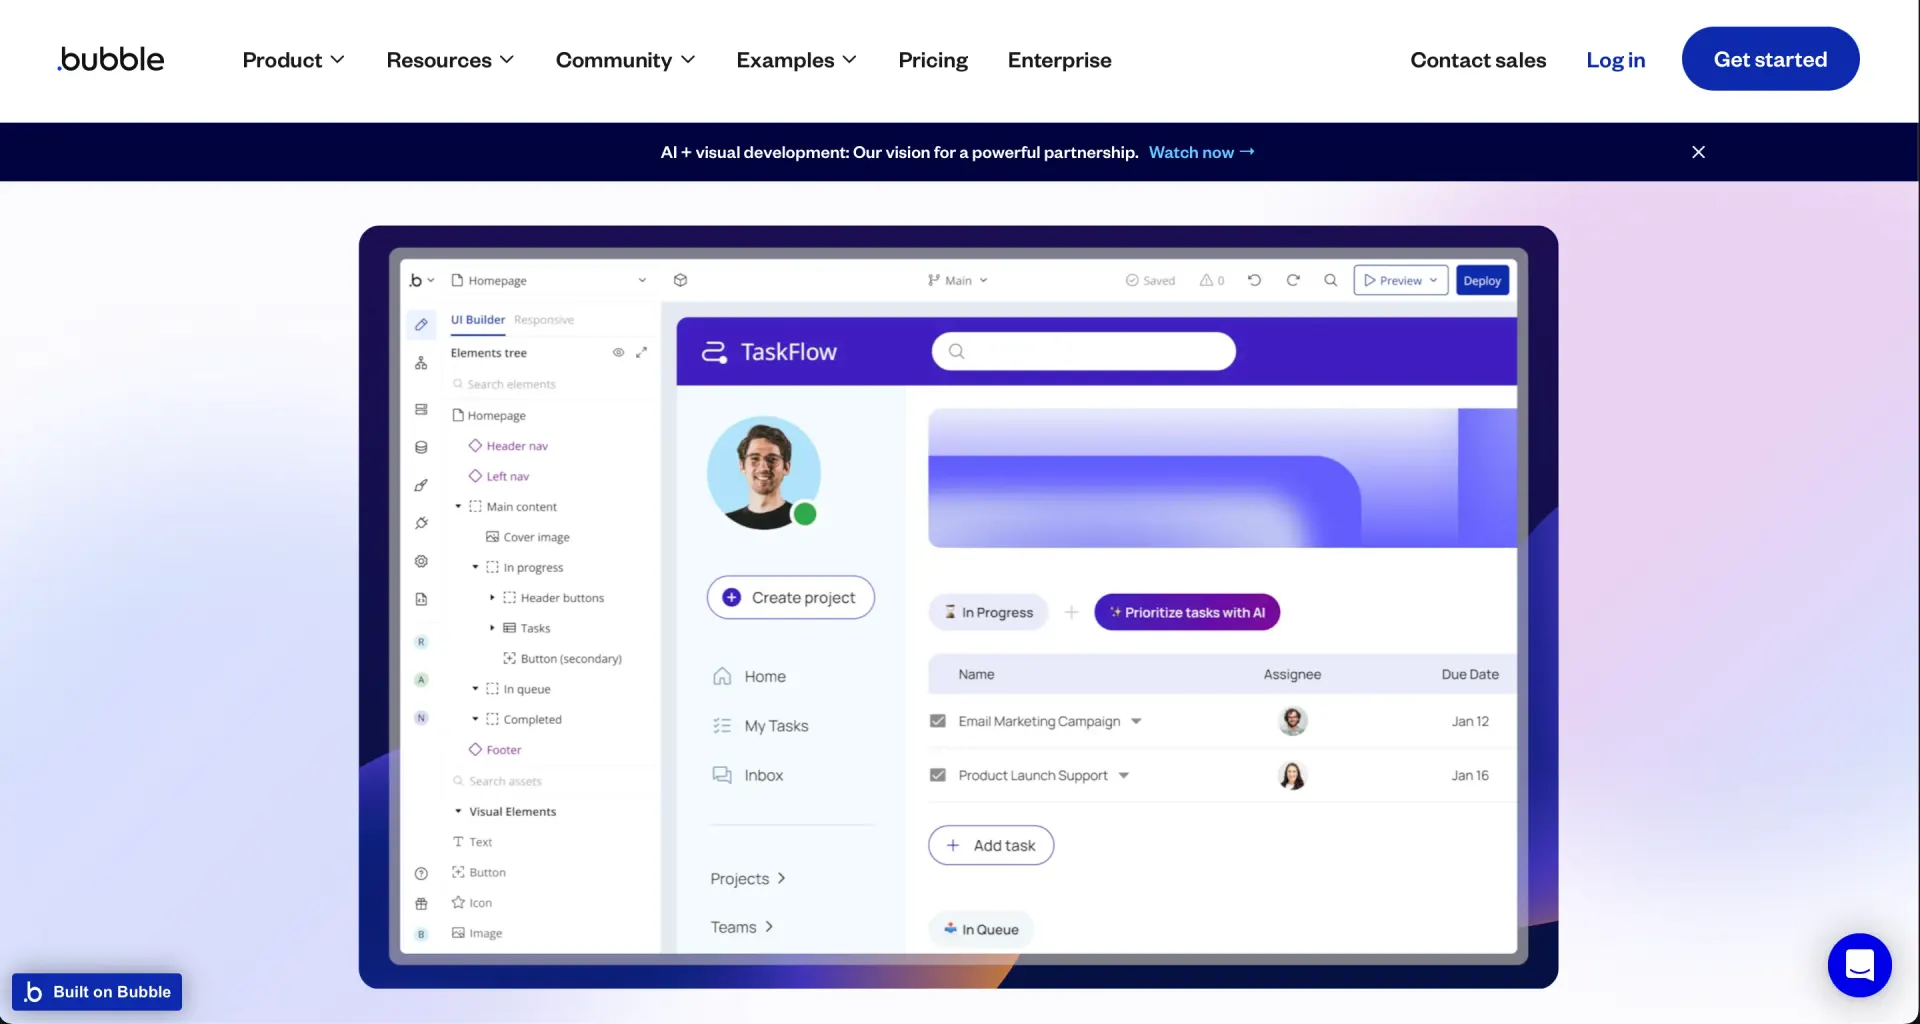This screenshot has width=1920, height=1024.
Task: Open the Product dropdown menu
Action: (293, 60)
